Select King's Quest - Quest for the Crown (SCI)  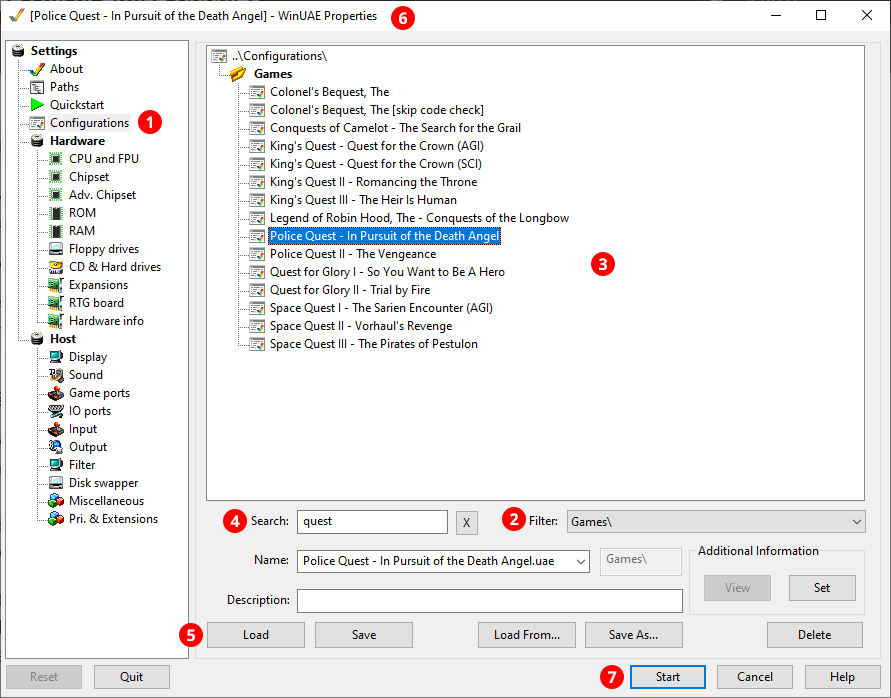(376, 164)
